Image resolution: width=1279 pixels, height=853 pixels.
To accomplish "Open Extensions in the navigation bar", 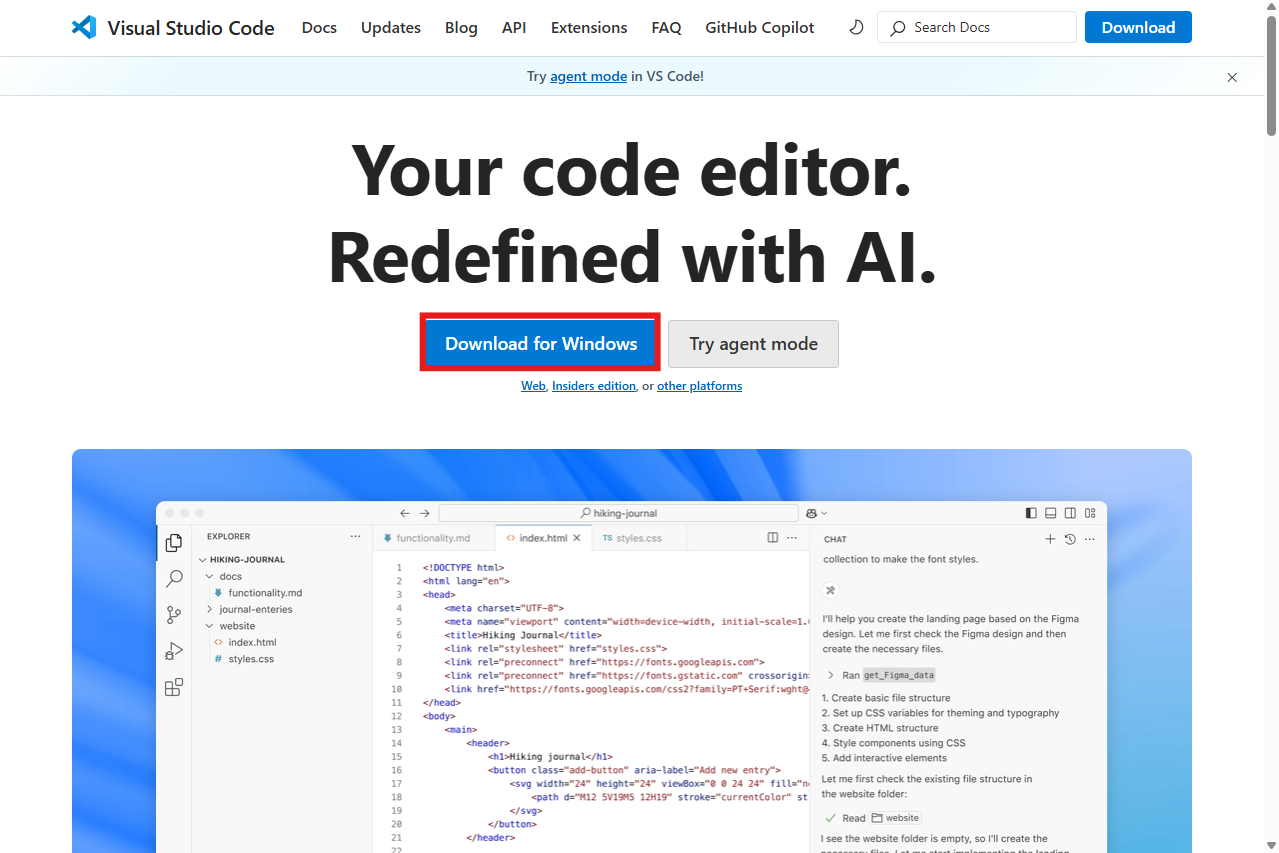I will (589, 28).
